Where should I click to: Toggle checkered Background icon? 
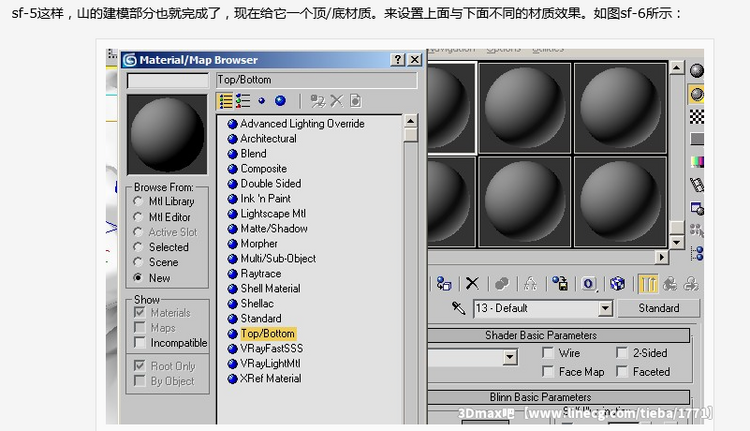click(696, 116)
